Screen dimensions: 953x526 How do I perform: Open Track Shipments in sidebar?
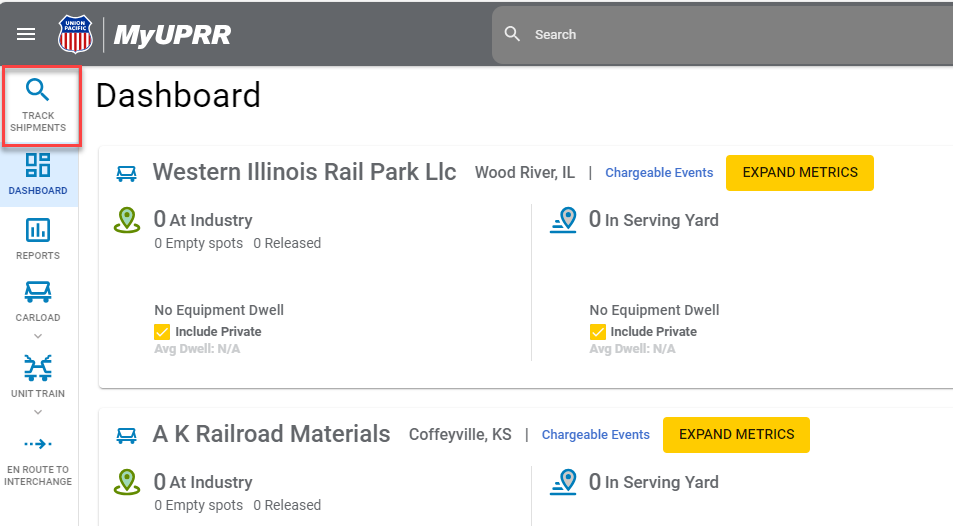[38, 106]
